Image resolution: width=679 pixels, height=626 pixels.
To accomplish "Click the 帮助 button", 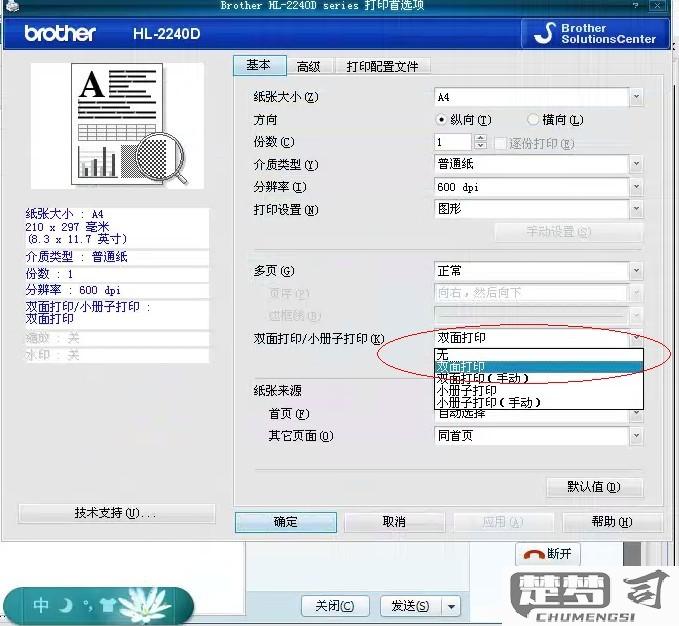I will coord(612,522).
